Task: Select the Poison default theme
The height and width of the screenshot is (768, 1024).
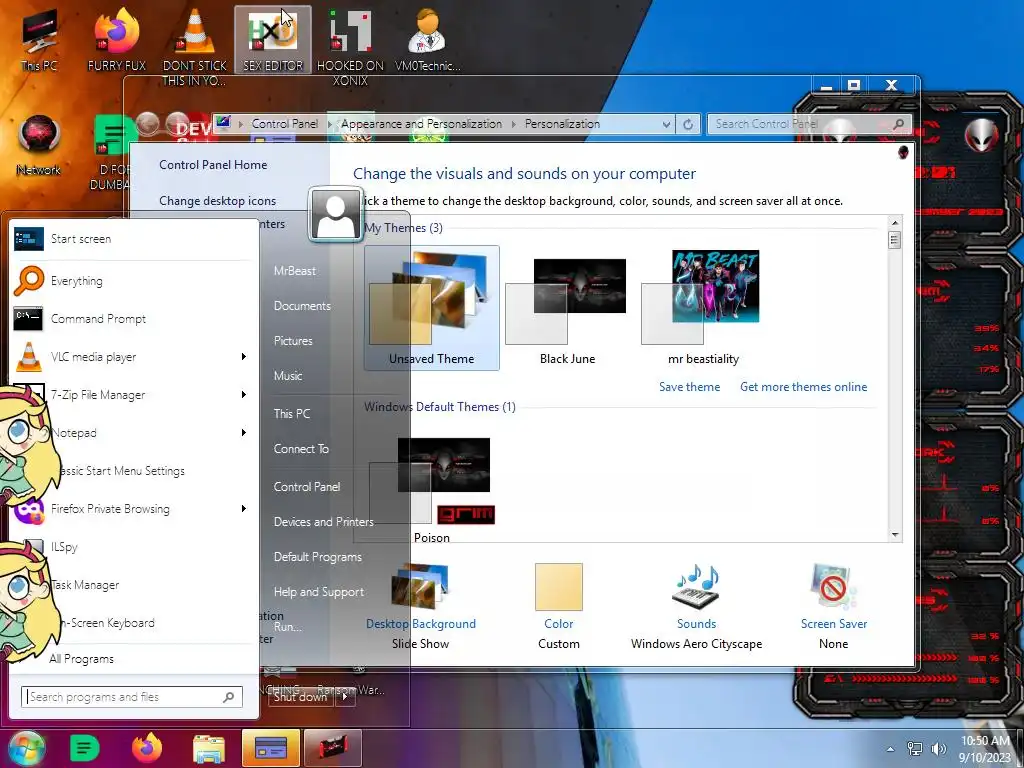Action: coord(432,490)
